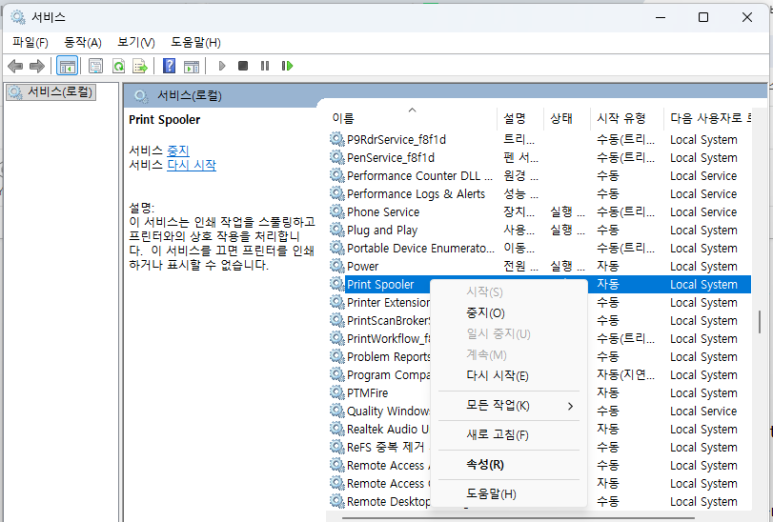
Task: Sort by the 상태 column header
Action: coord(567,118)
